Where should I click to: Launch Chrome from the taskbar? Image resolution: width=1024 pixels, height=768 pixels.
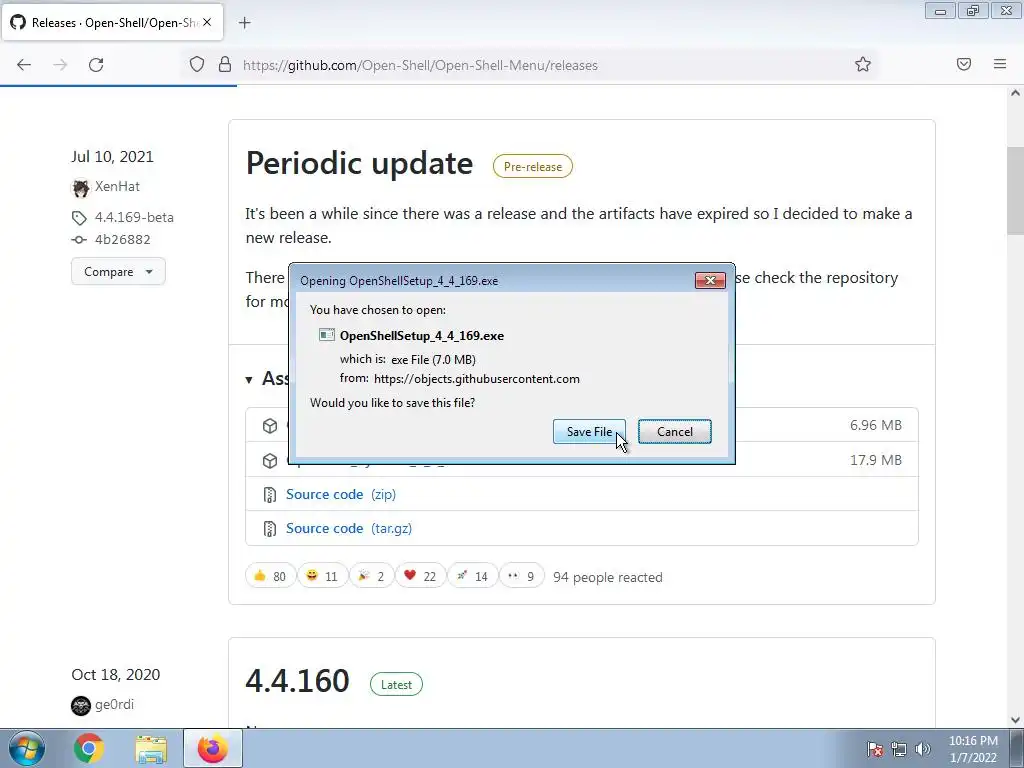coord(89,748)
